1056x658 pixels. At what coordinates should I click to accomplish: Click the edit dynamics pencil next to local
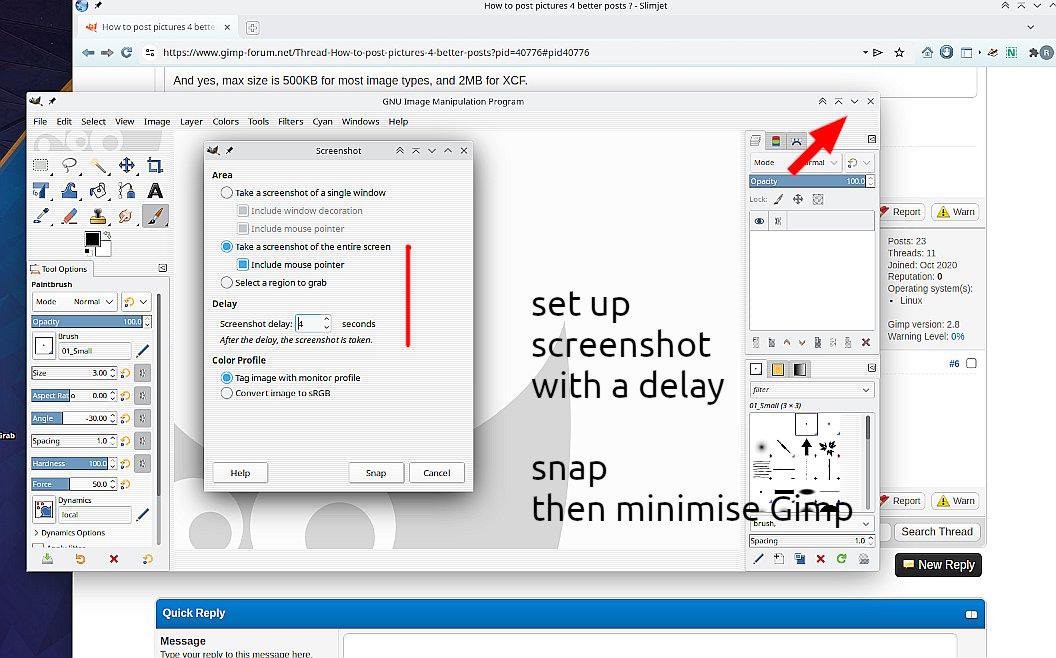(143, 515)
